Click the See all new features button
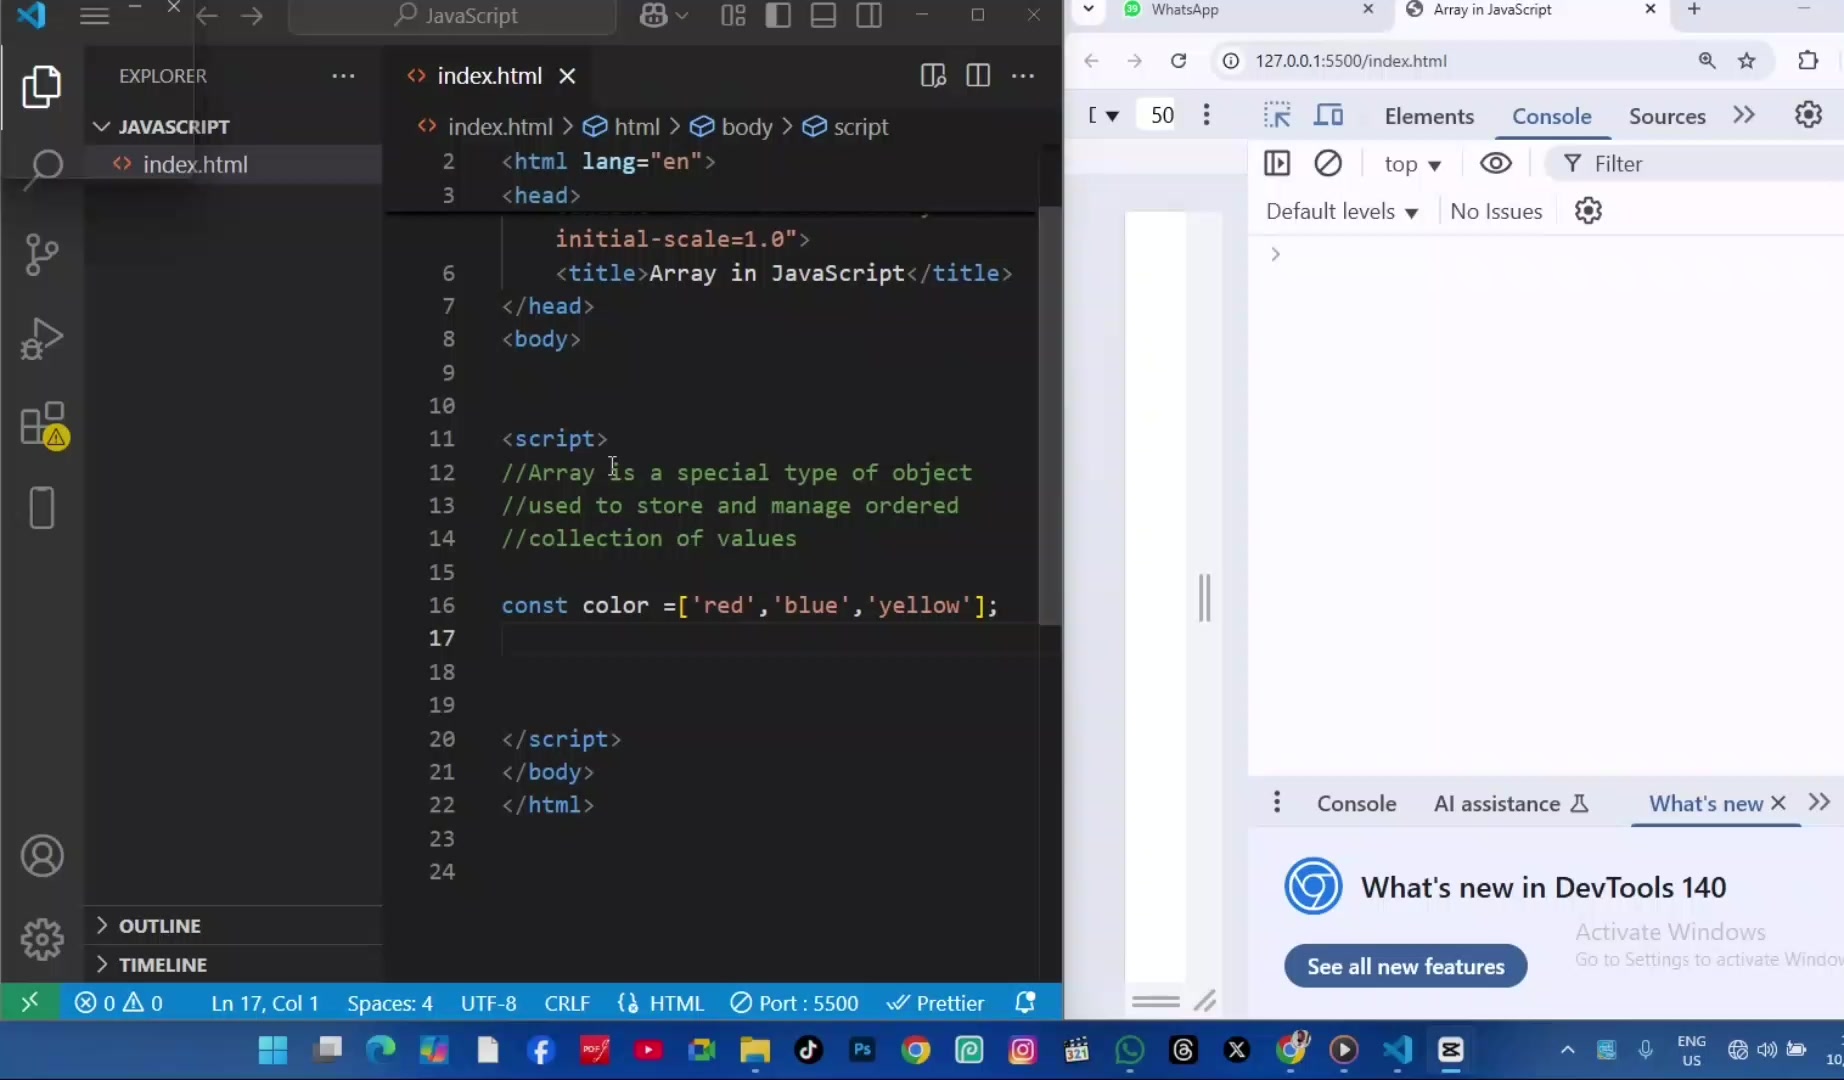The width and height of the screenshot is (1844, 1080). click(x=1405, y=966)
